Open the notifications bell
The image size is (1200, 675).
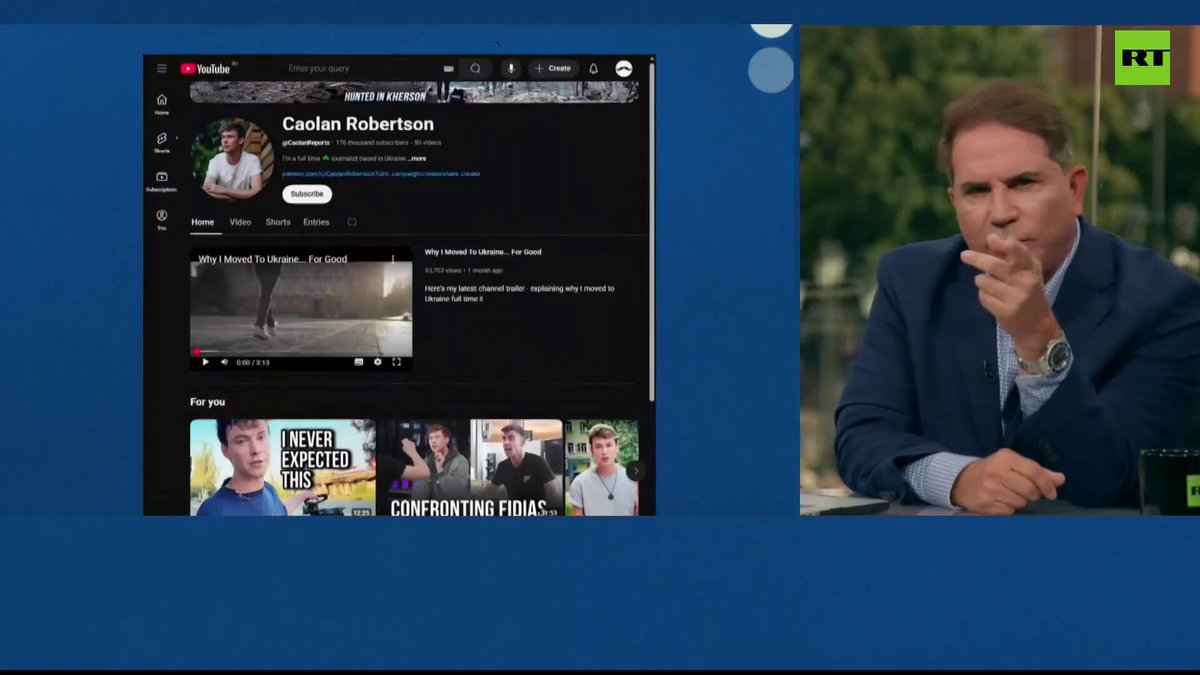click(x=593, y=68)
